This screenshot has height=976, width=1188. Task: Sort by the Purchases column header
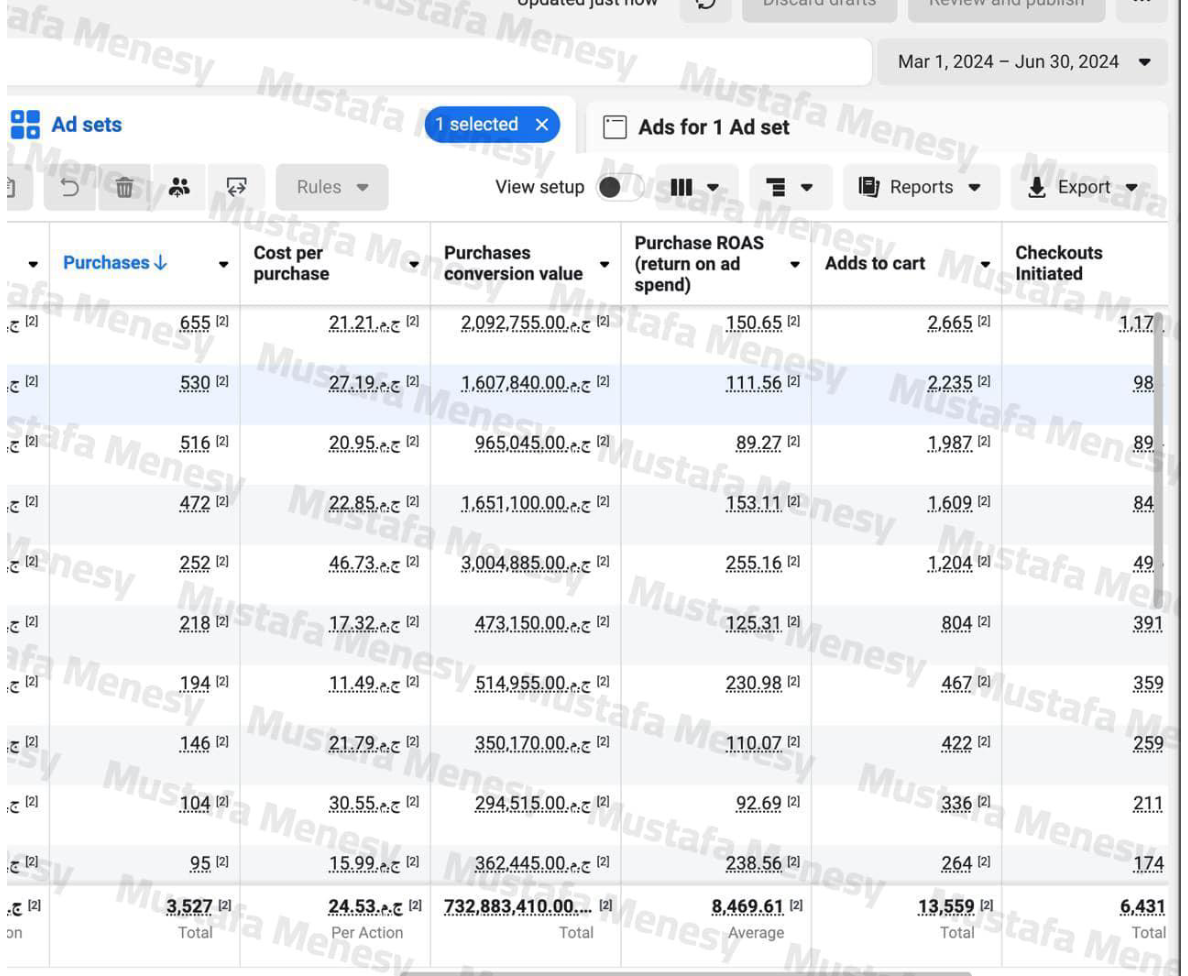[115, 263]
